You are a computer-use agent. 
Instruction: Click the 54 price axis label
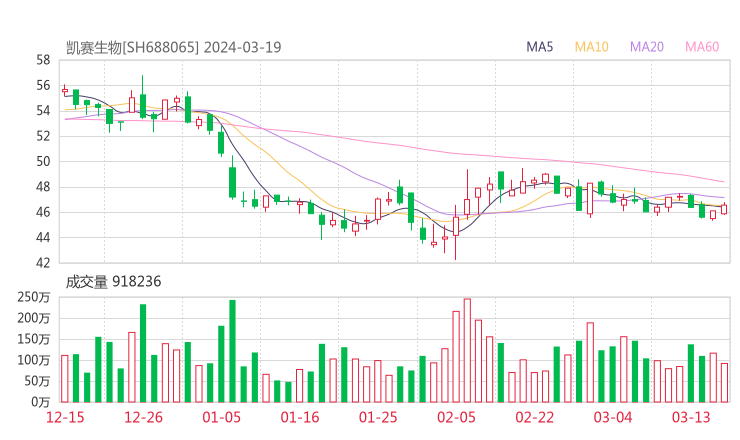click(x=43, y=111)
